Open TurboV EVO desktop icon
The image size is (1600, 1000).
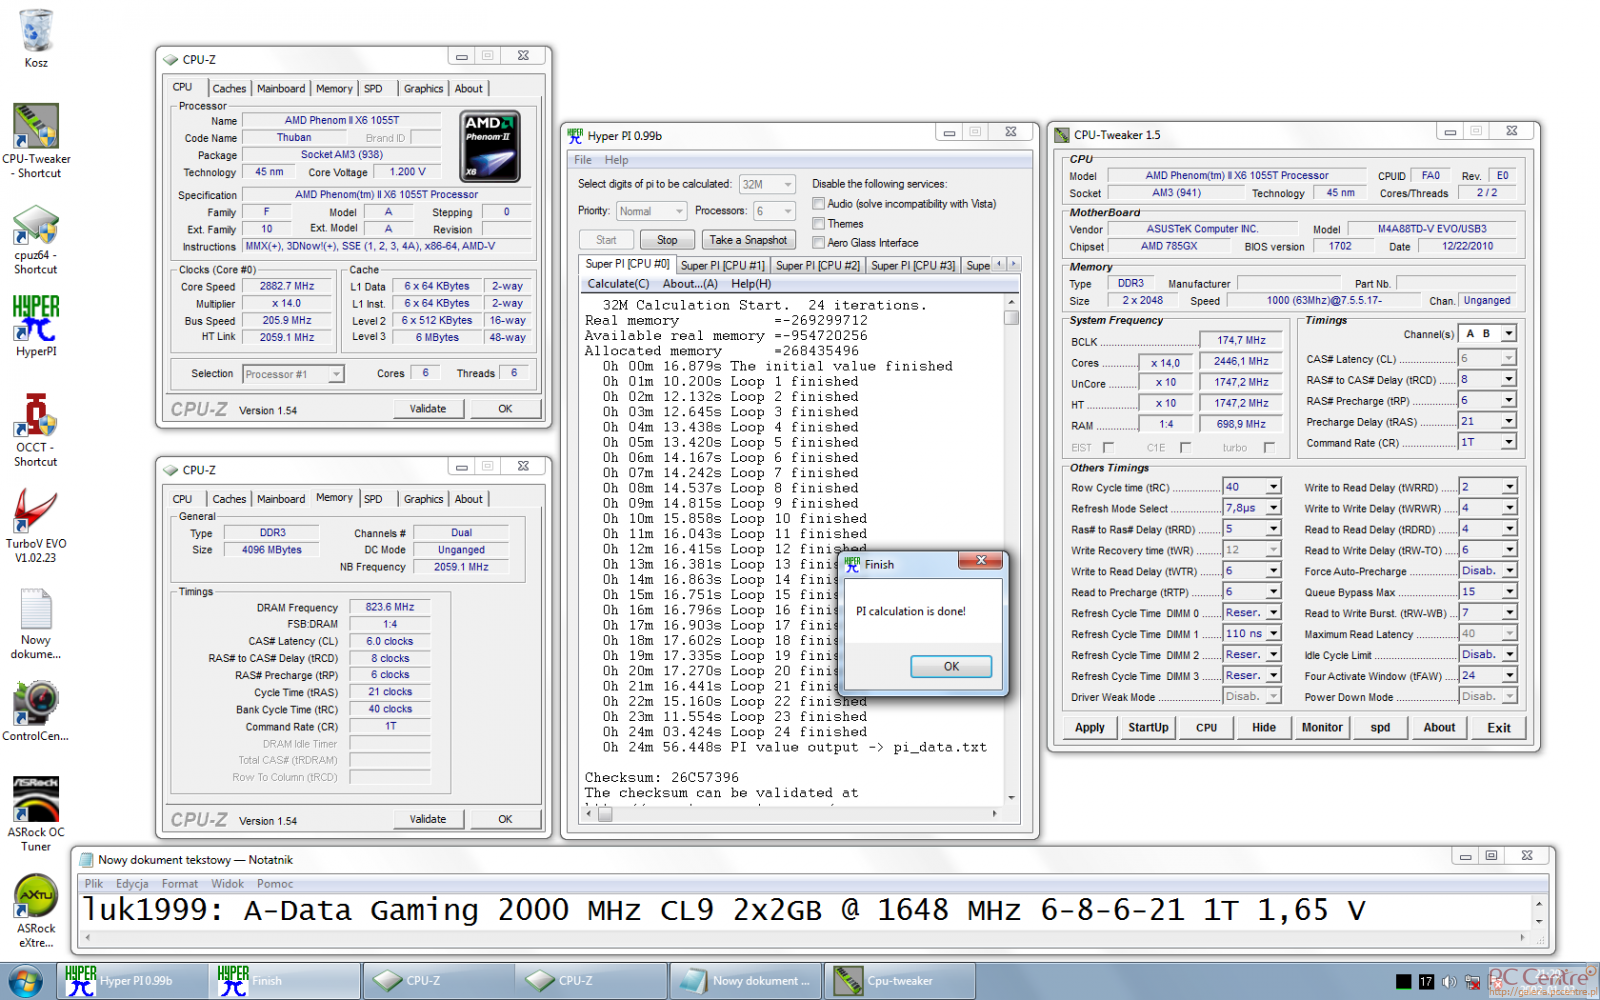(x=36, y=512)
